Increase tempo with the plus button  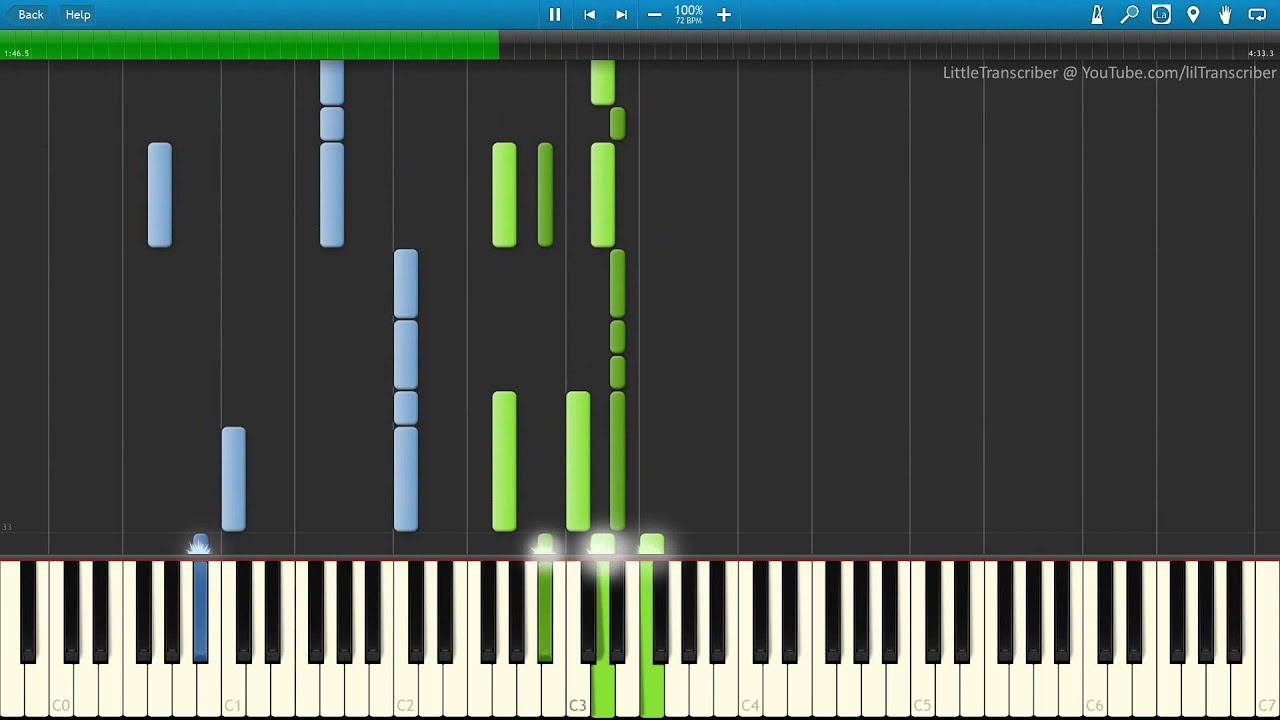click(724, 15)
